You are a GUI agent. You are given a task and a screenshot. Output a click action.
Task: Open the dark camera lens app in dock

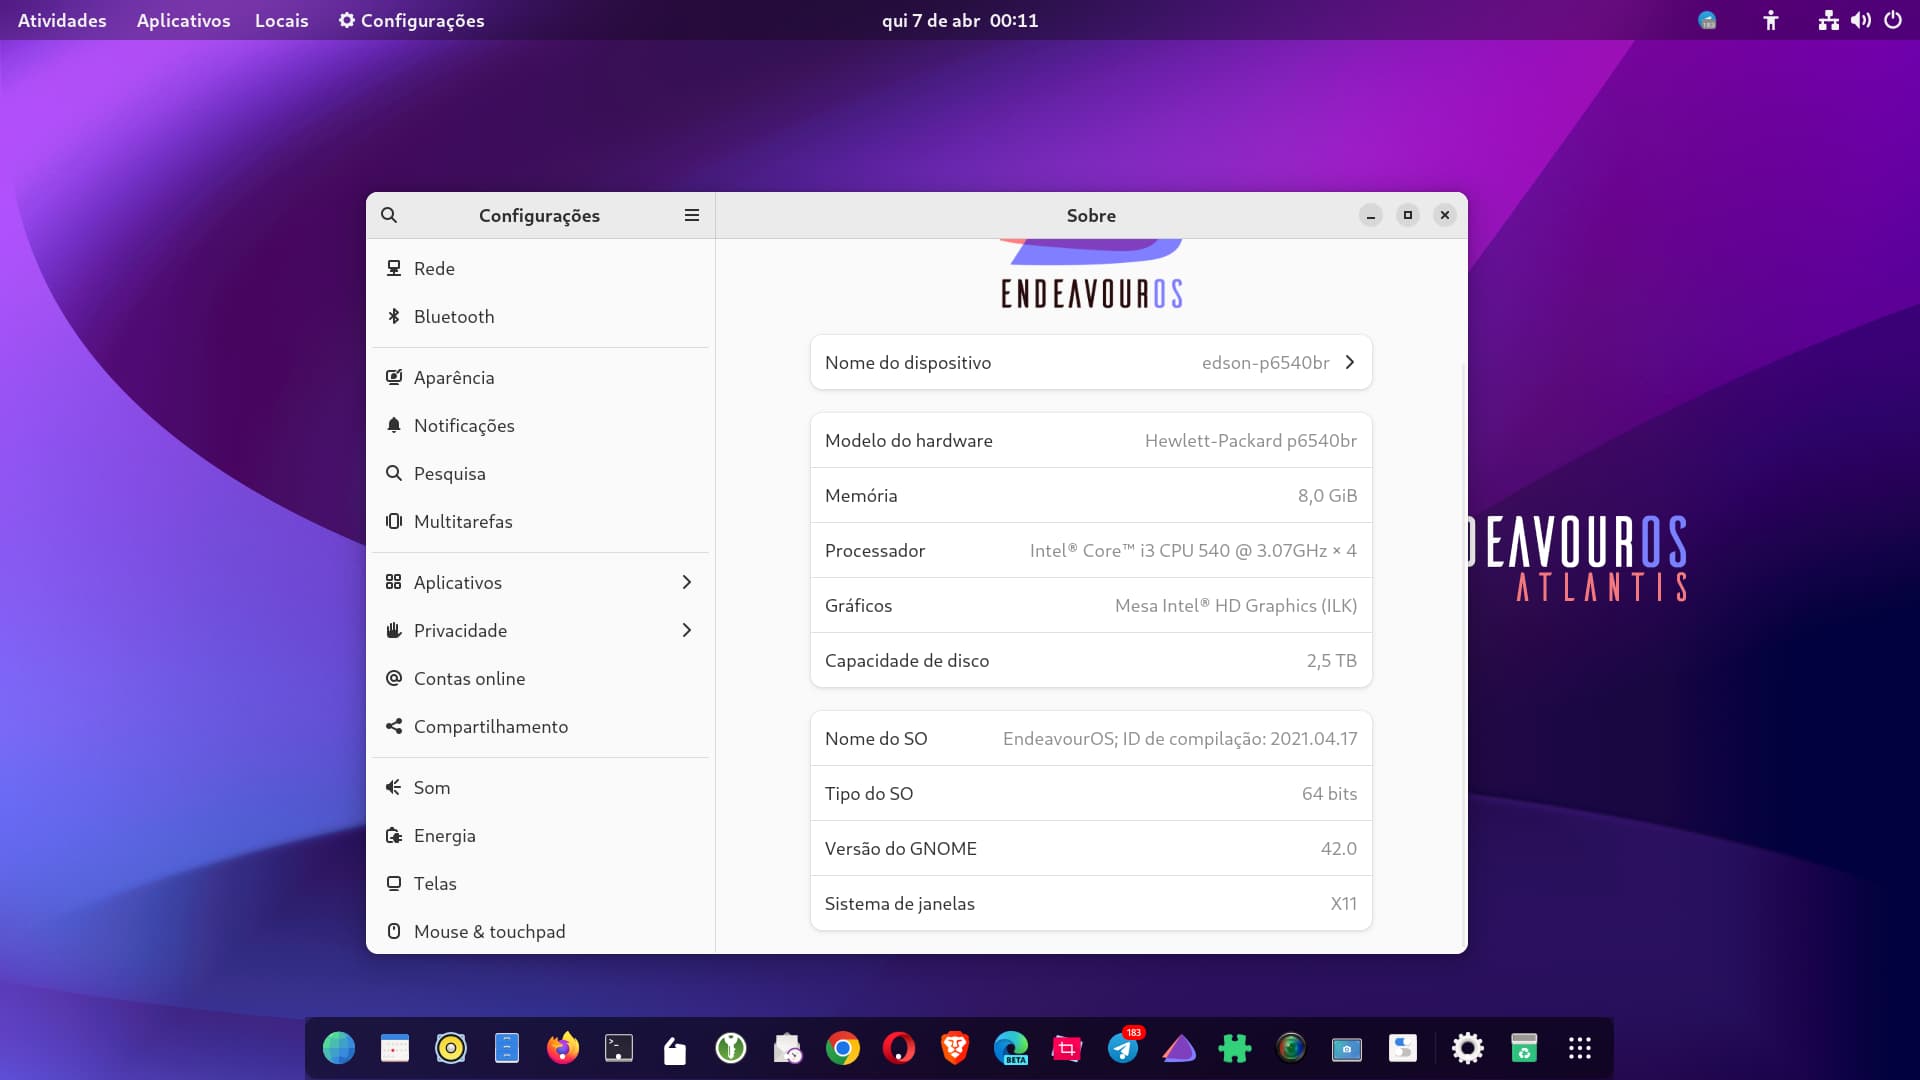(x=1291, y=1047)
